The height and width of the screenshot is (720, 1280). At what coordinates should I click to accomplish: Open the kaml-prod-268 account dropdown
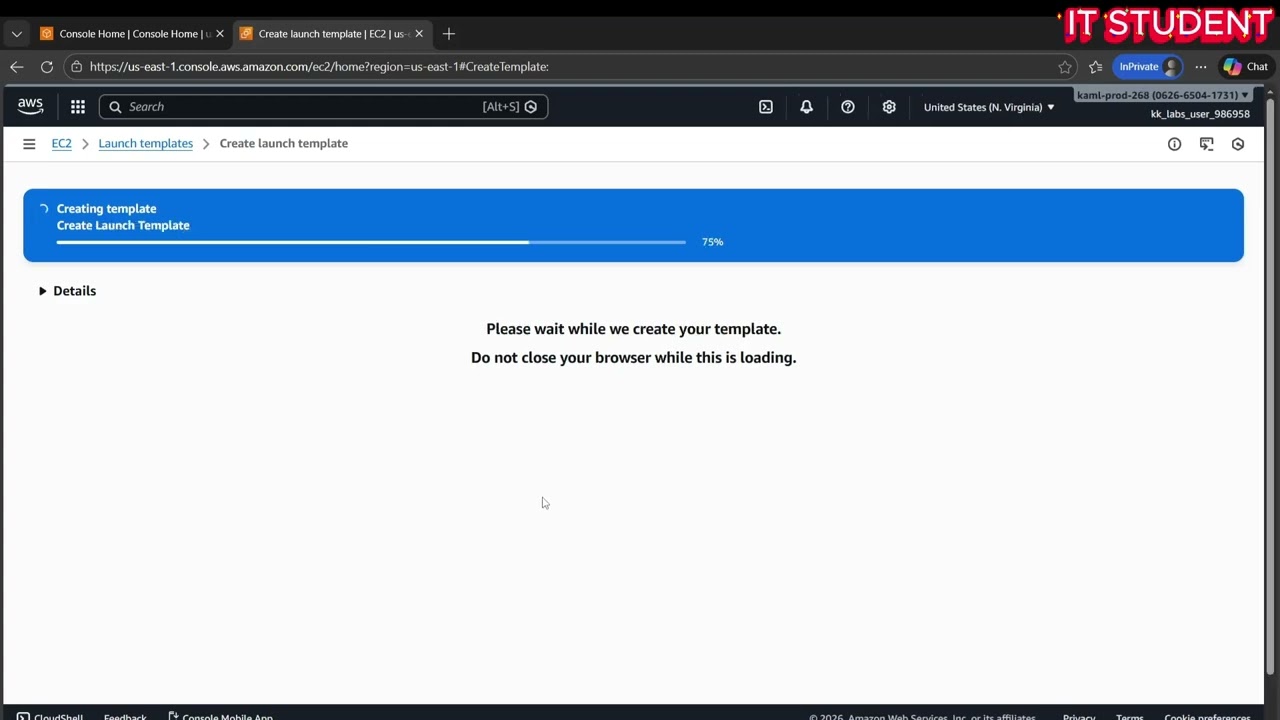point(1162,95)
